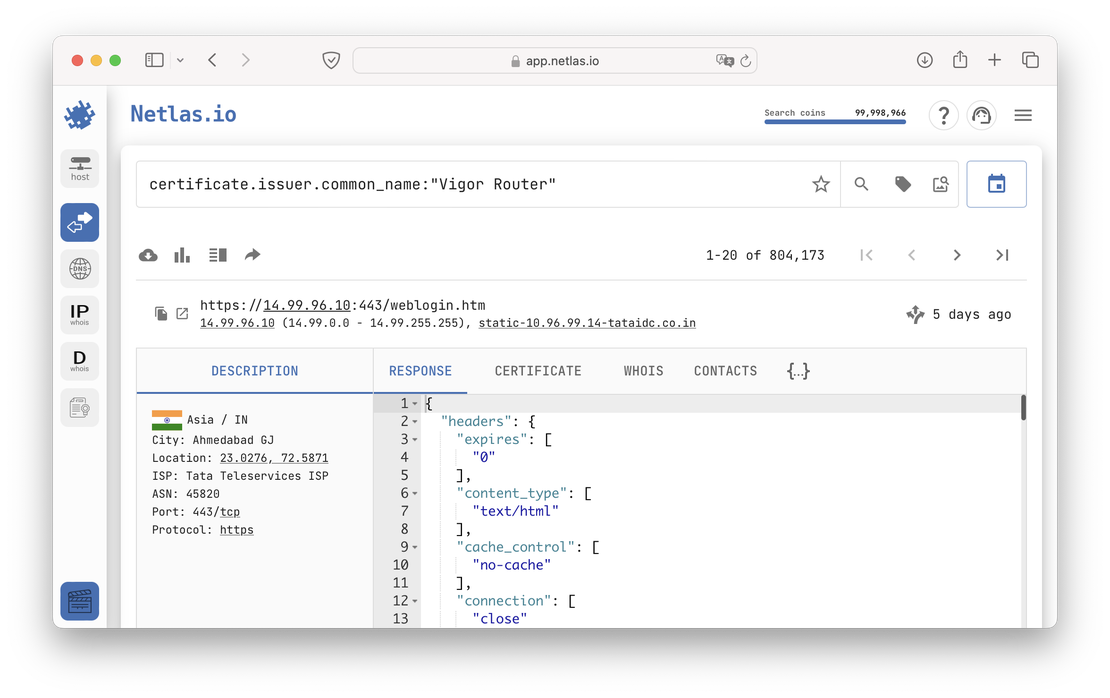Open the Host lookup tool in the sidebar
Viewport: 1110px width, 698px height.
(x=79, y=168)
